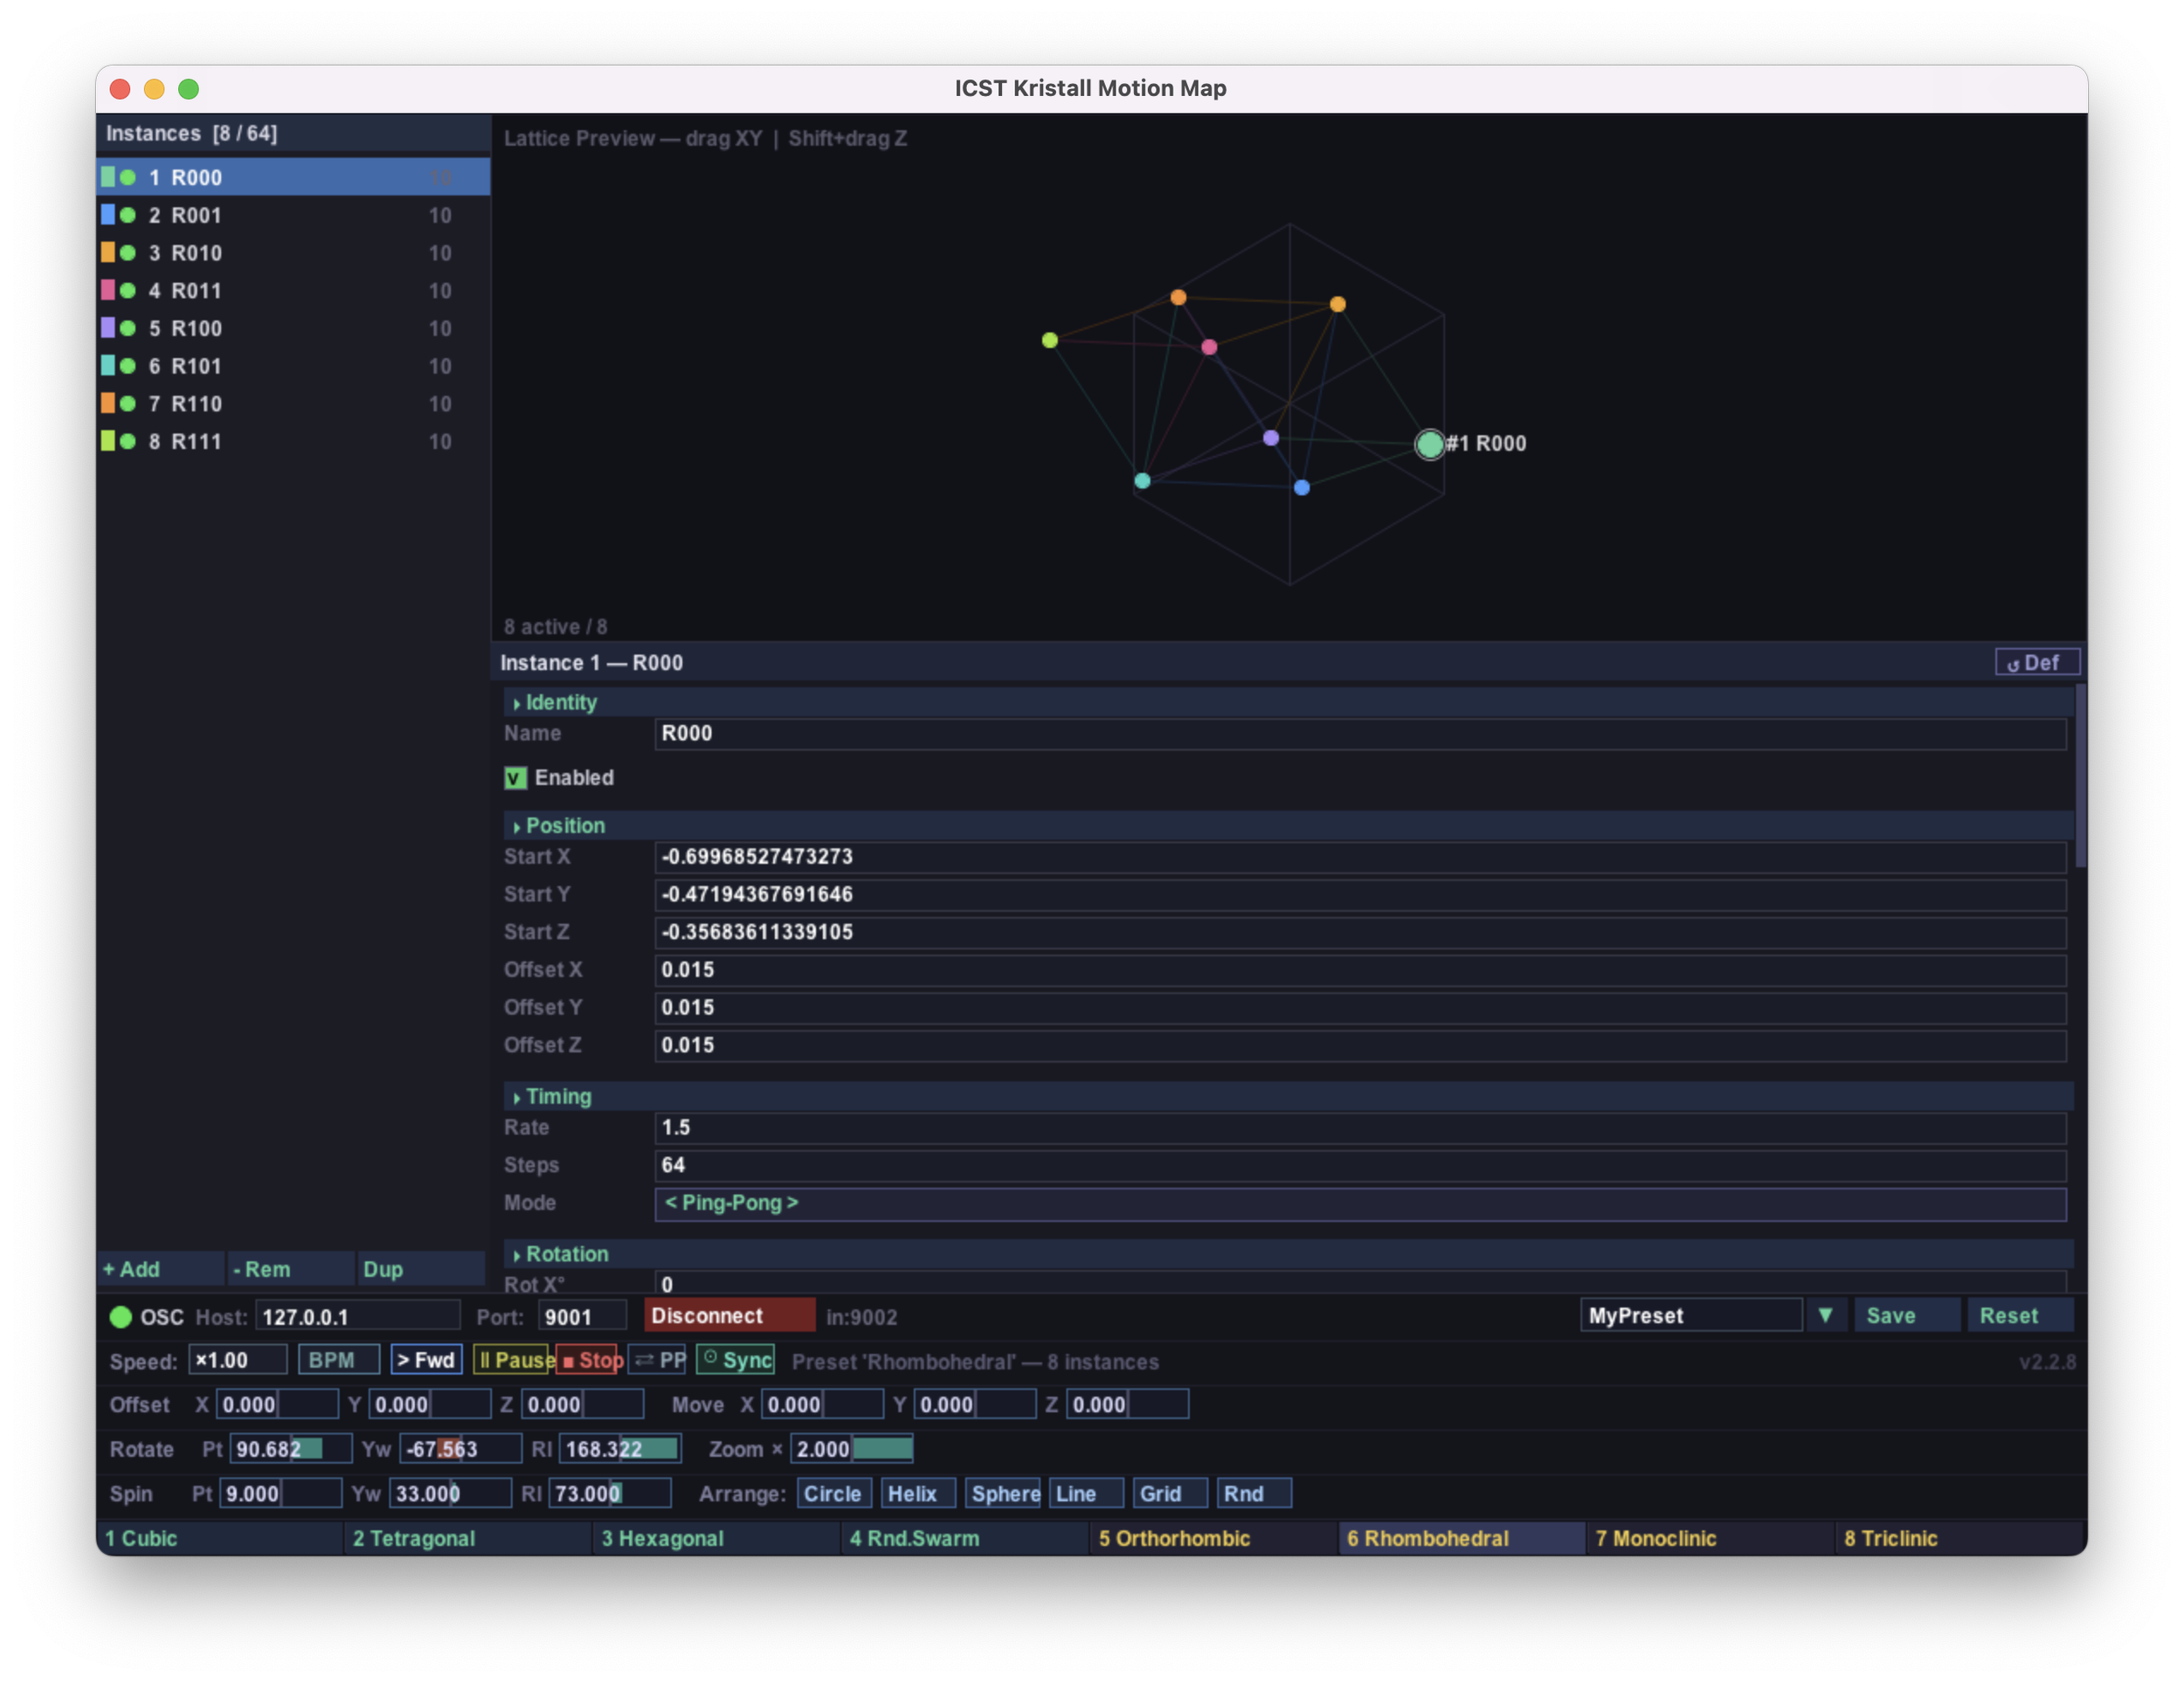Screen dimensions: 2184x1683
Task: Arrange instances in a Helix
Action: click(x=918, y=1494)
